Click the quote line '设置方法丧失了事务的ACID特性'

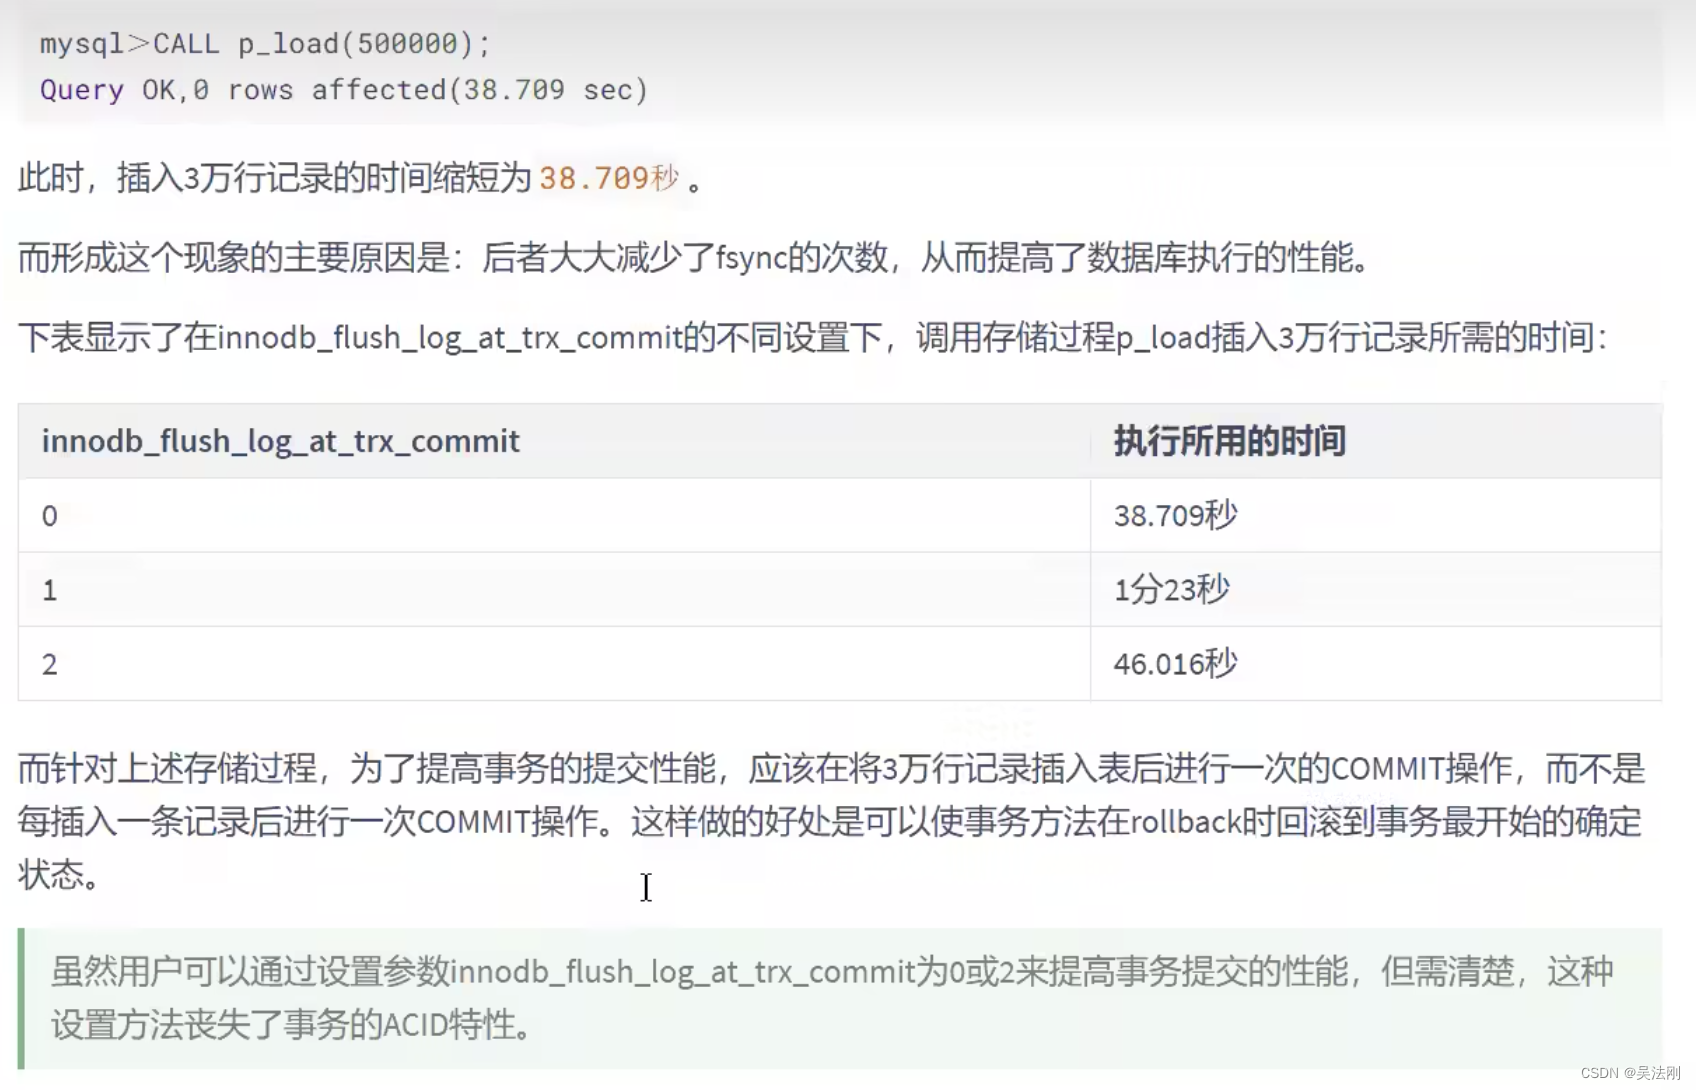tap(292, 1025)
